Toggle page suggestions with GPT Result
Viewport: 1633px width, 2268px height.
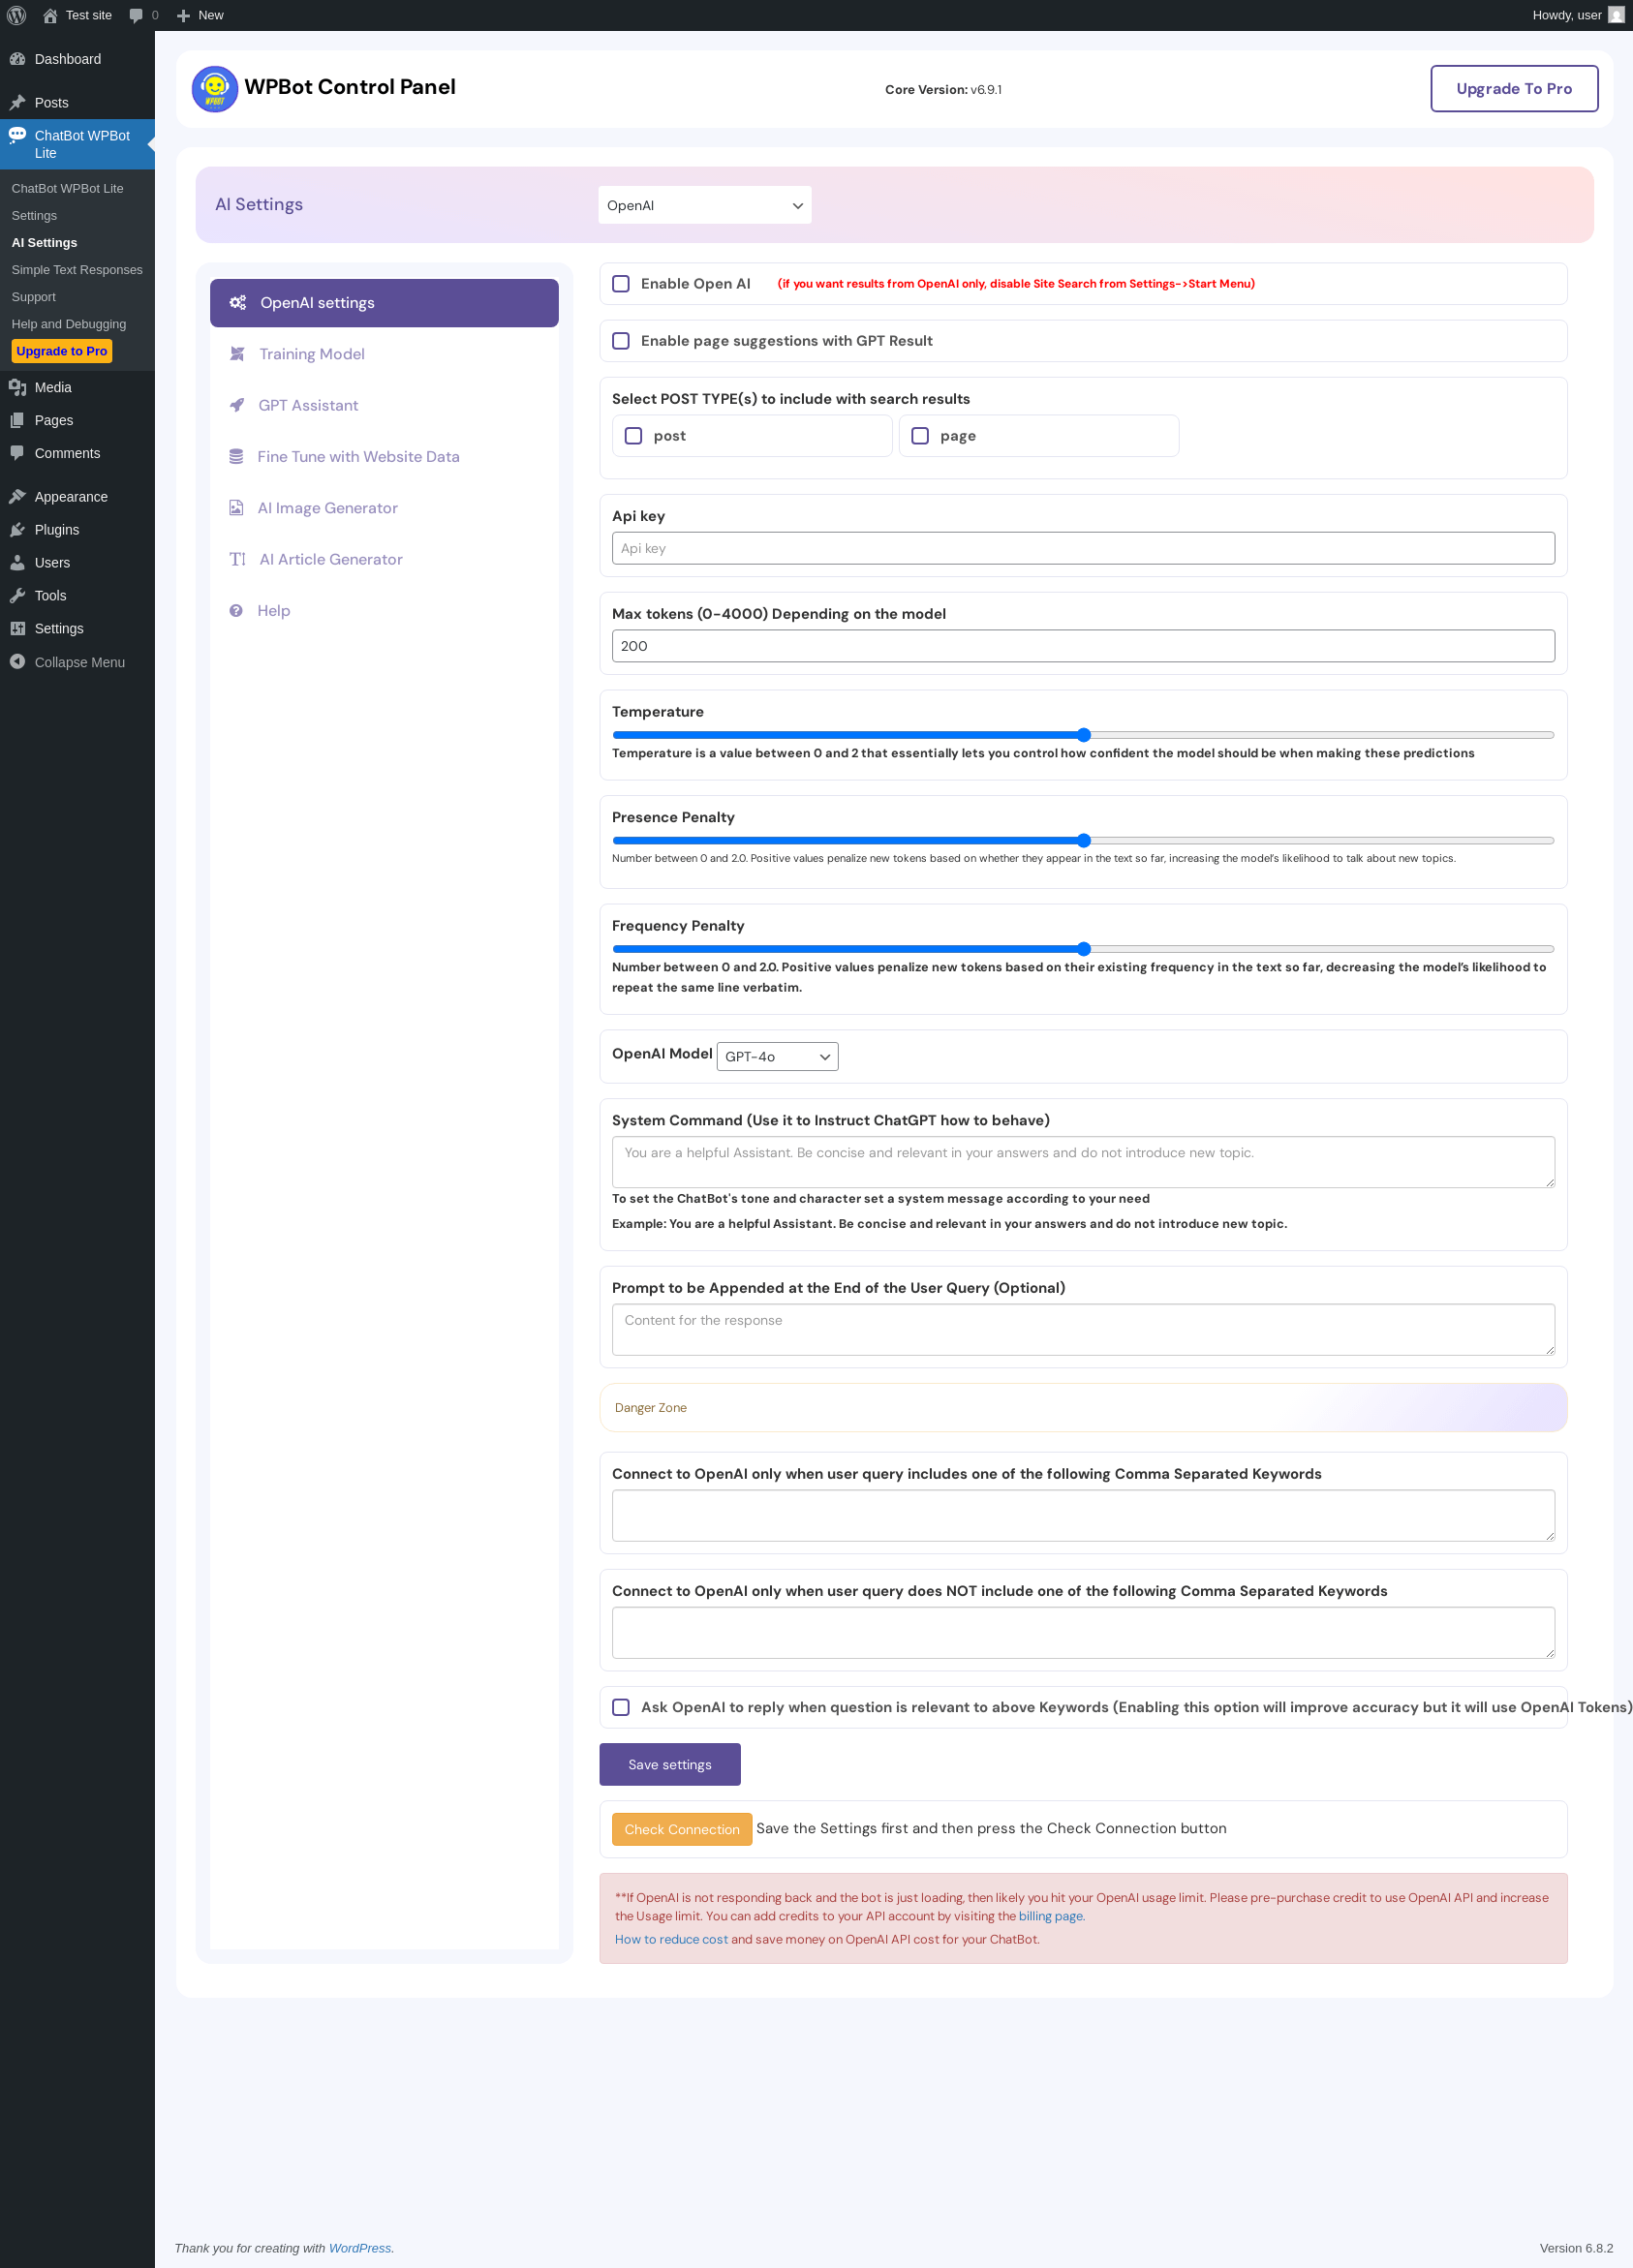(621, 341)
